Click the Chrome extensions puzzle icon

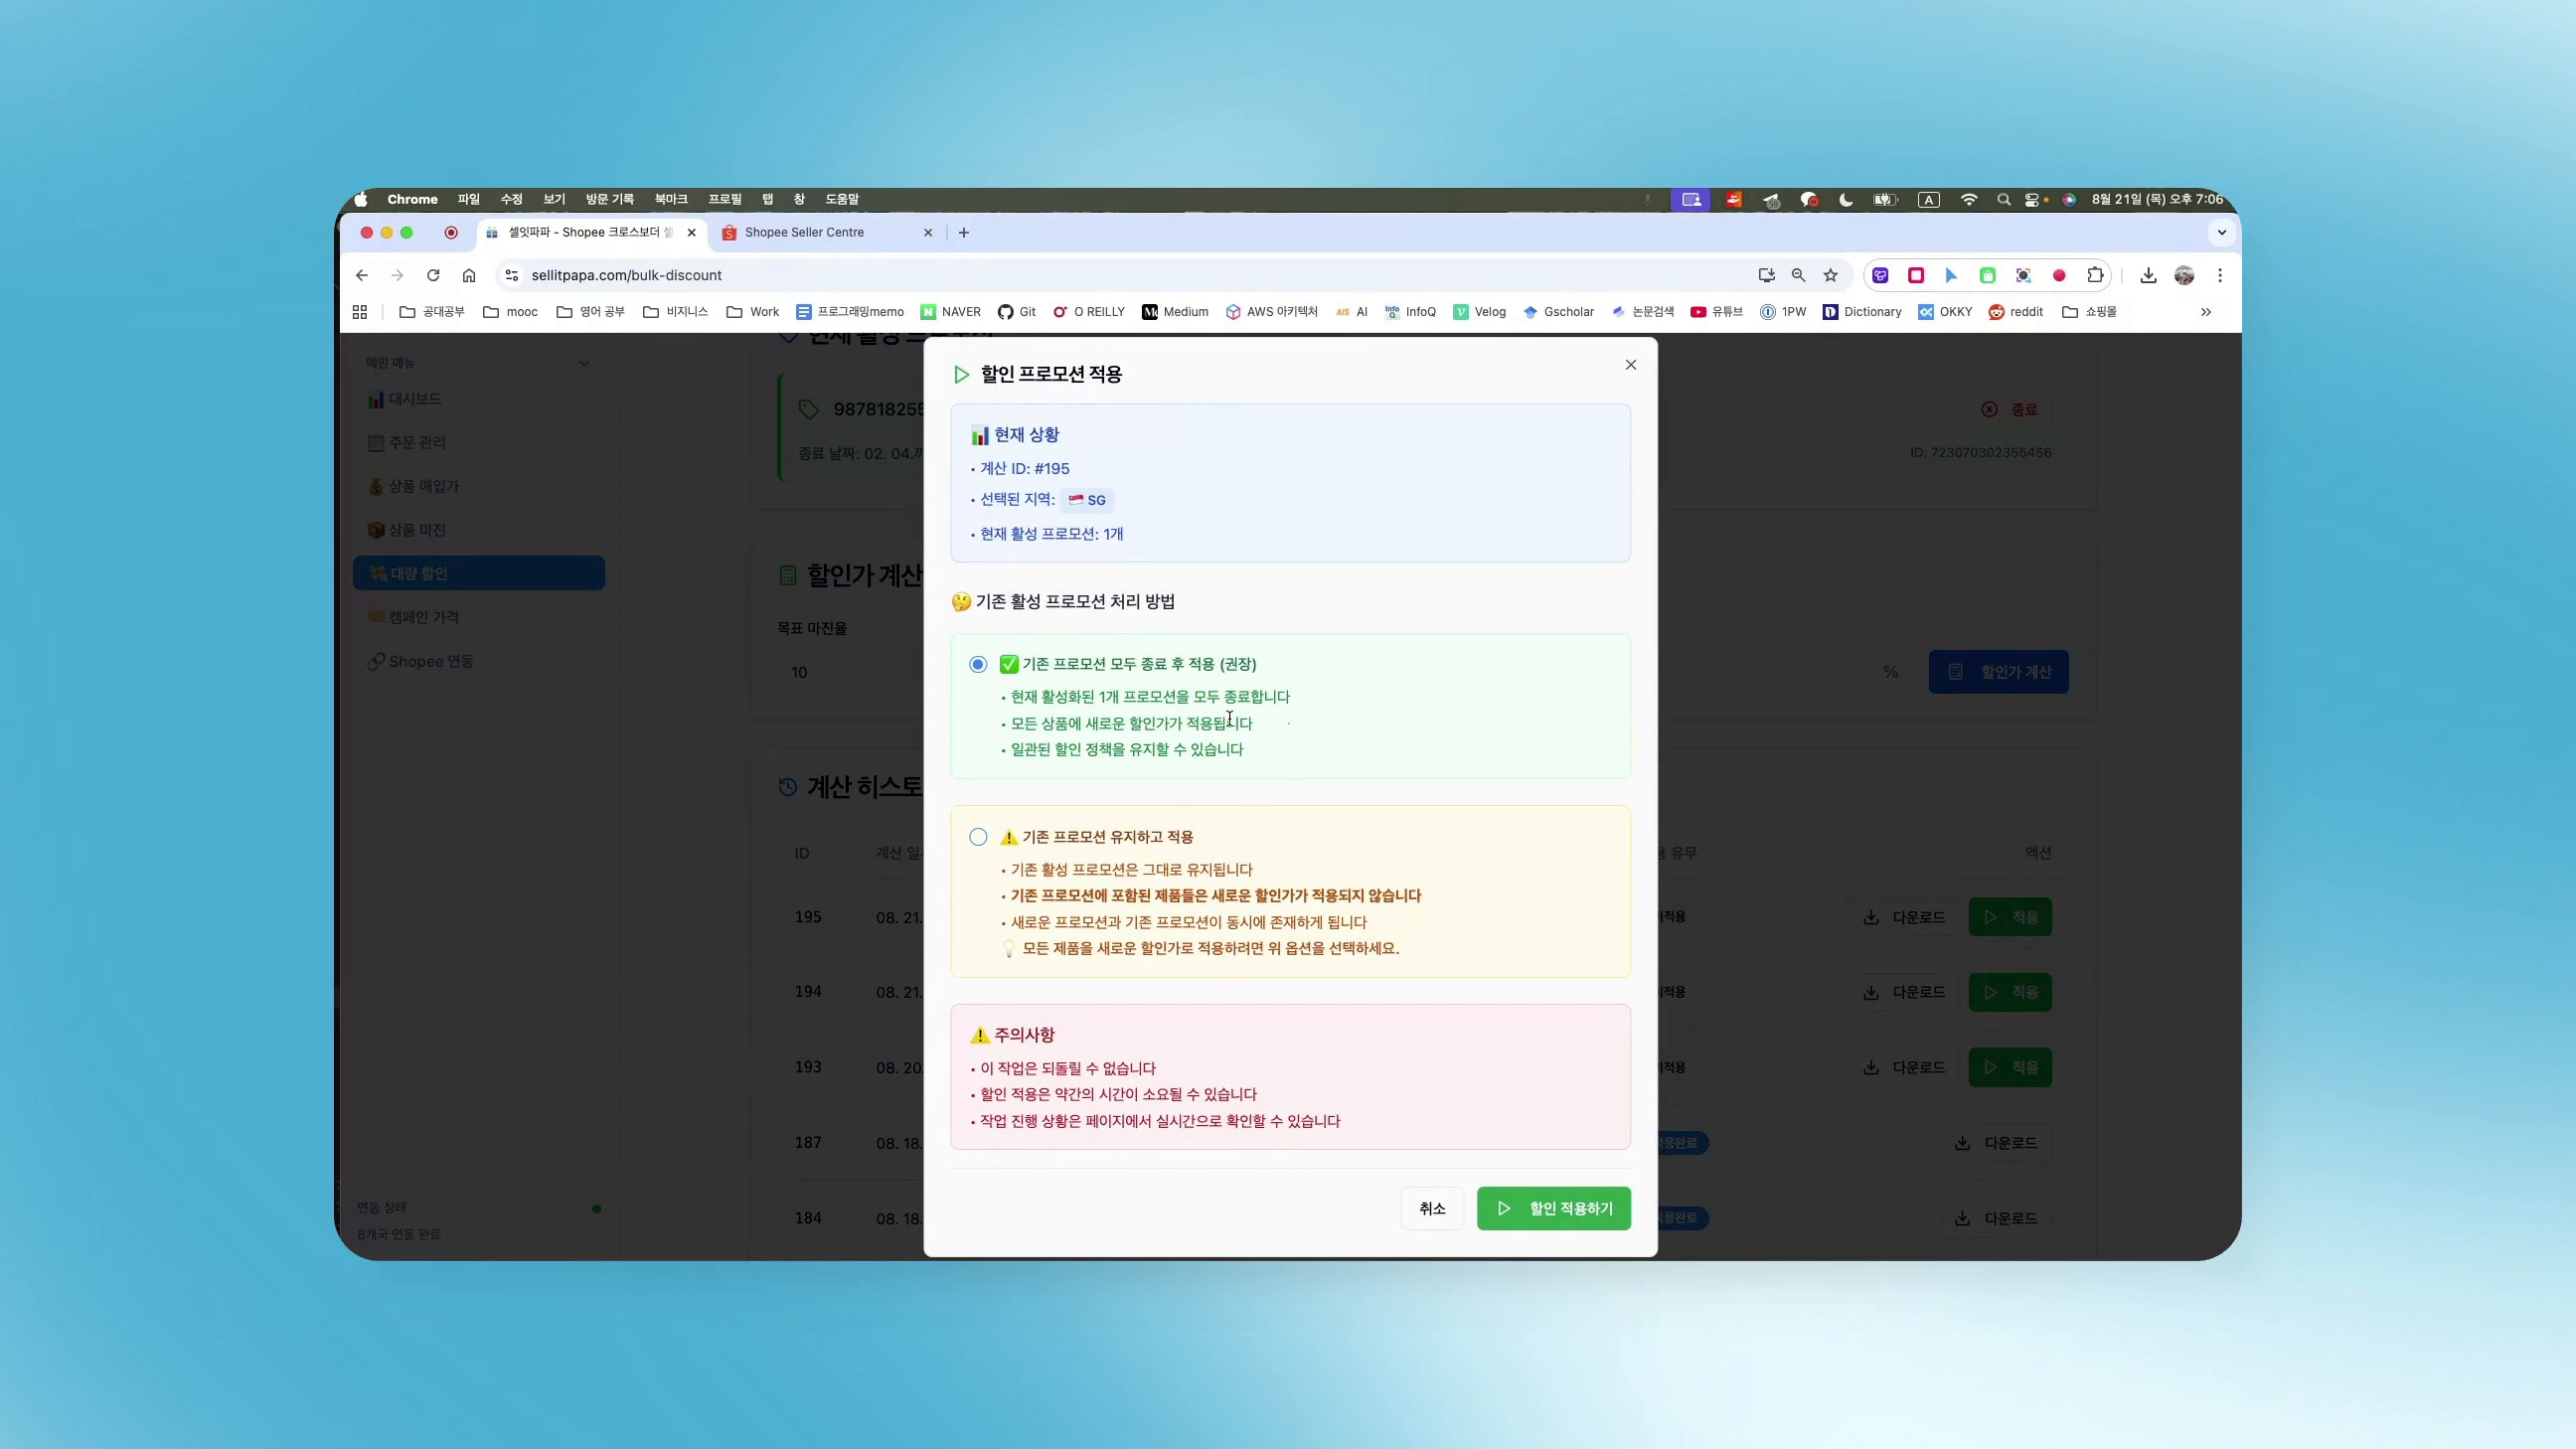(x=2096, y=275)
